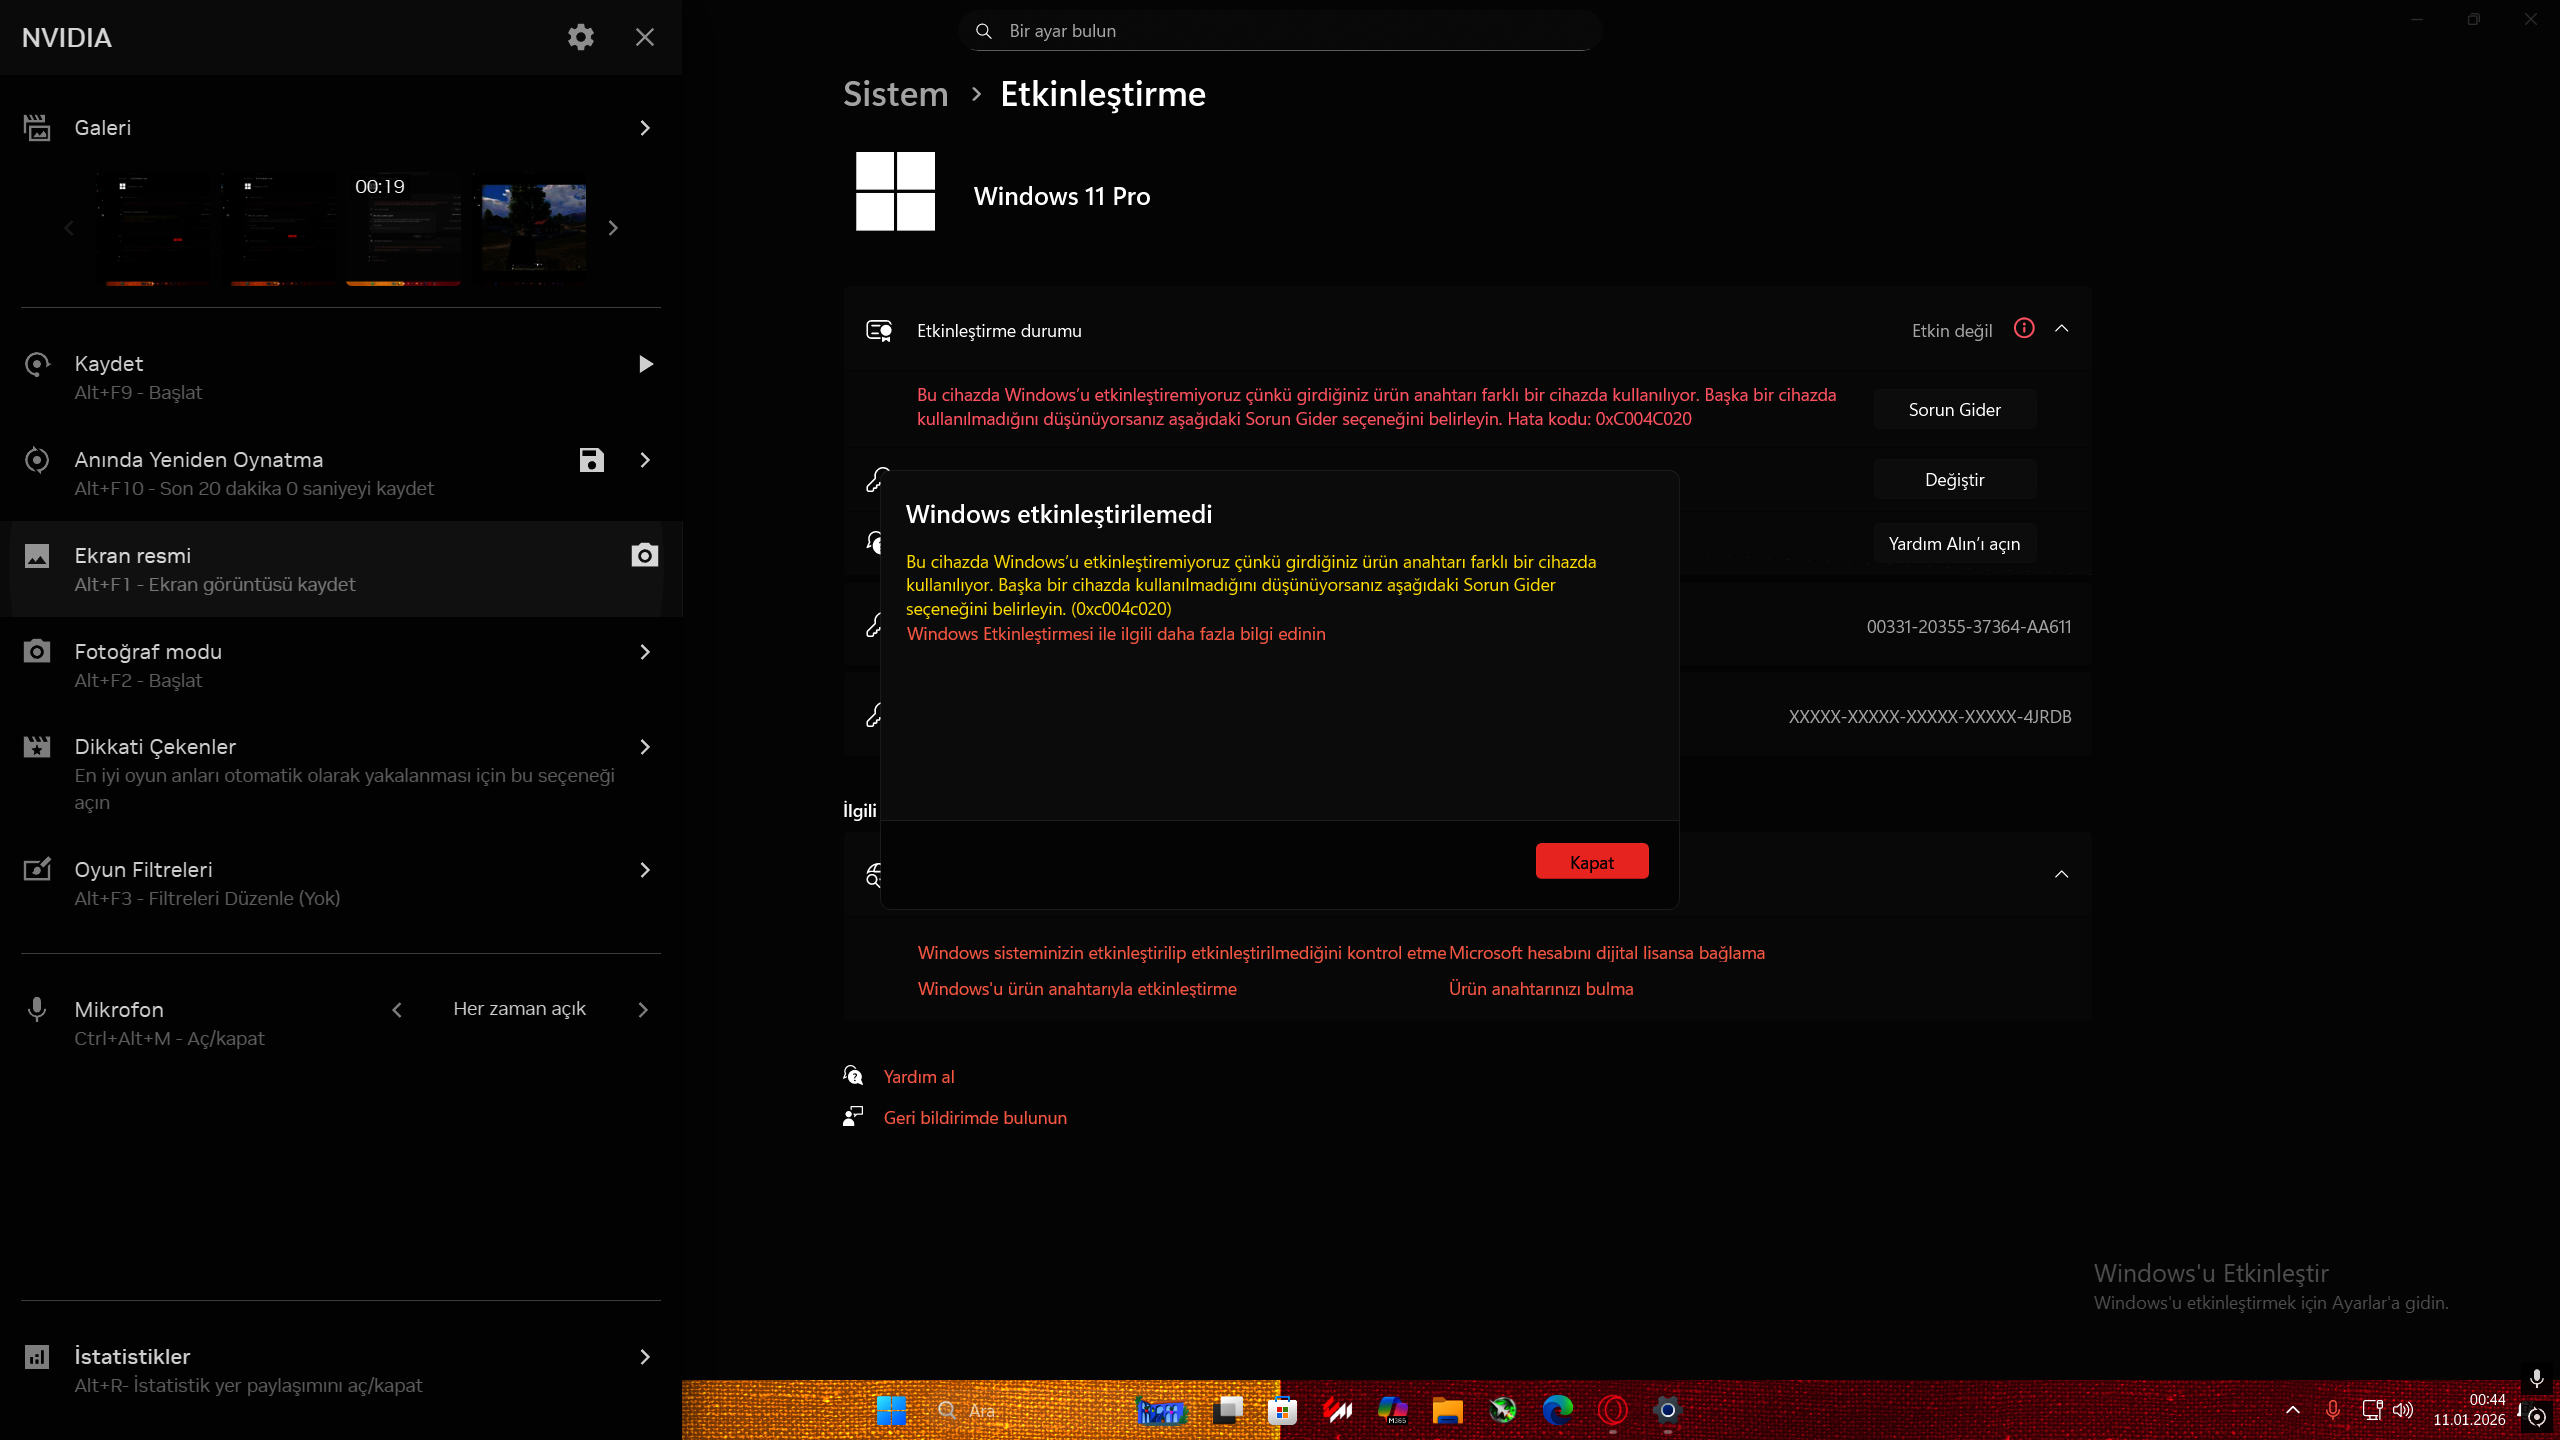Expand Anında Yeniden Oynatma options
This screenshot has height=1440, width=2560.
645,460
